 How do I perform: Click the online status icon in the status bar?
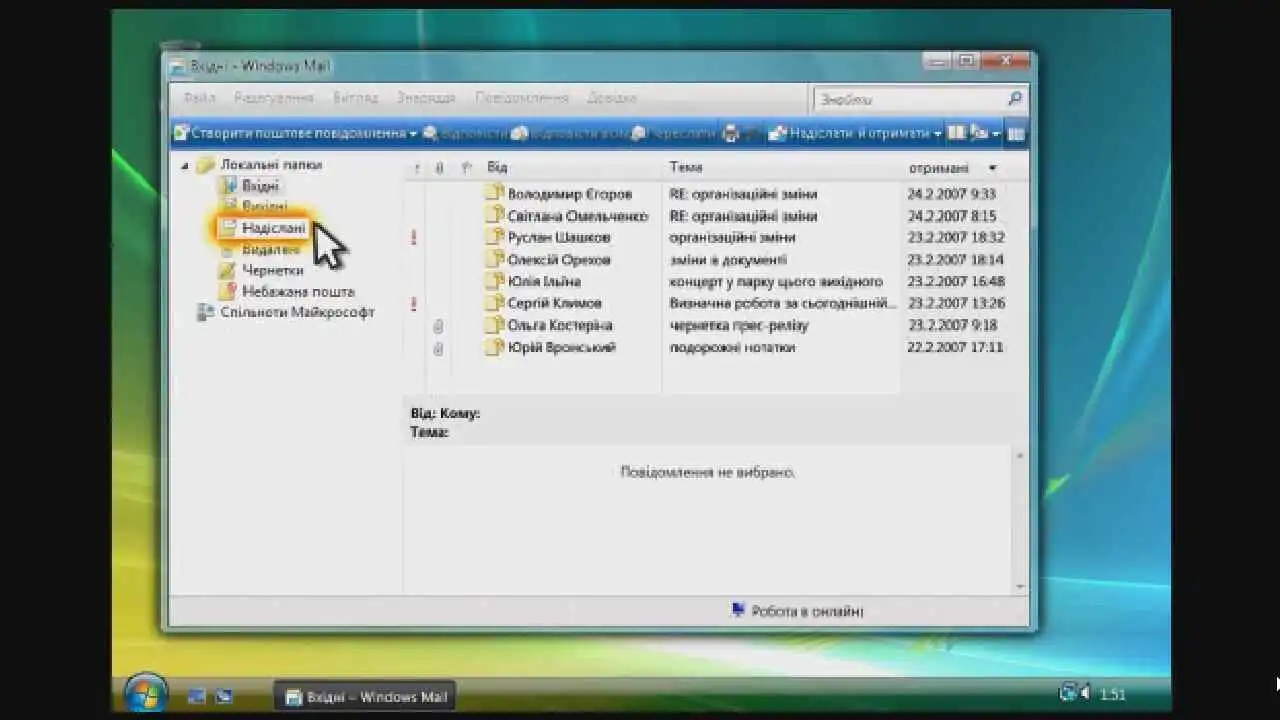738,609
